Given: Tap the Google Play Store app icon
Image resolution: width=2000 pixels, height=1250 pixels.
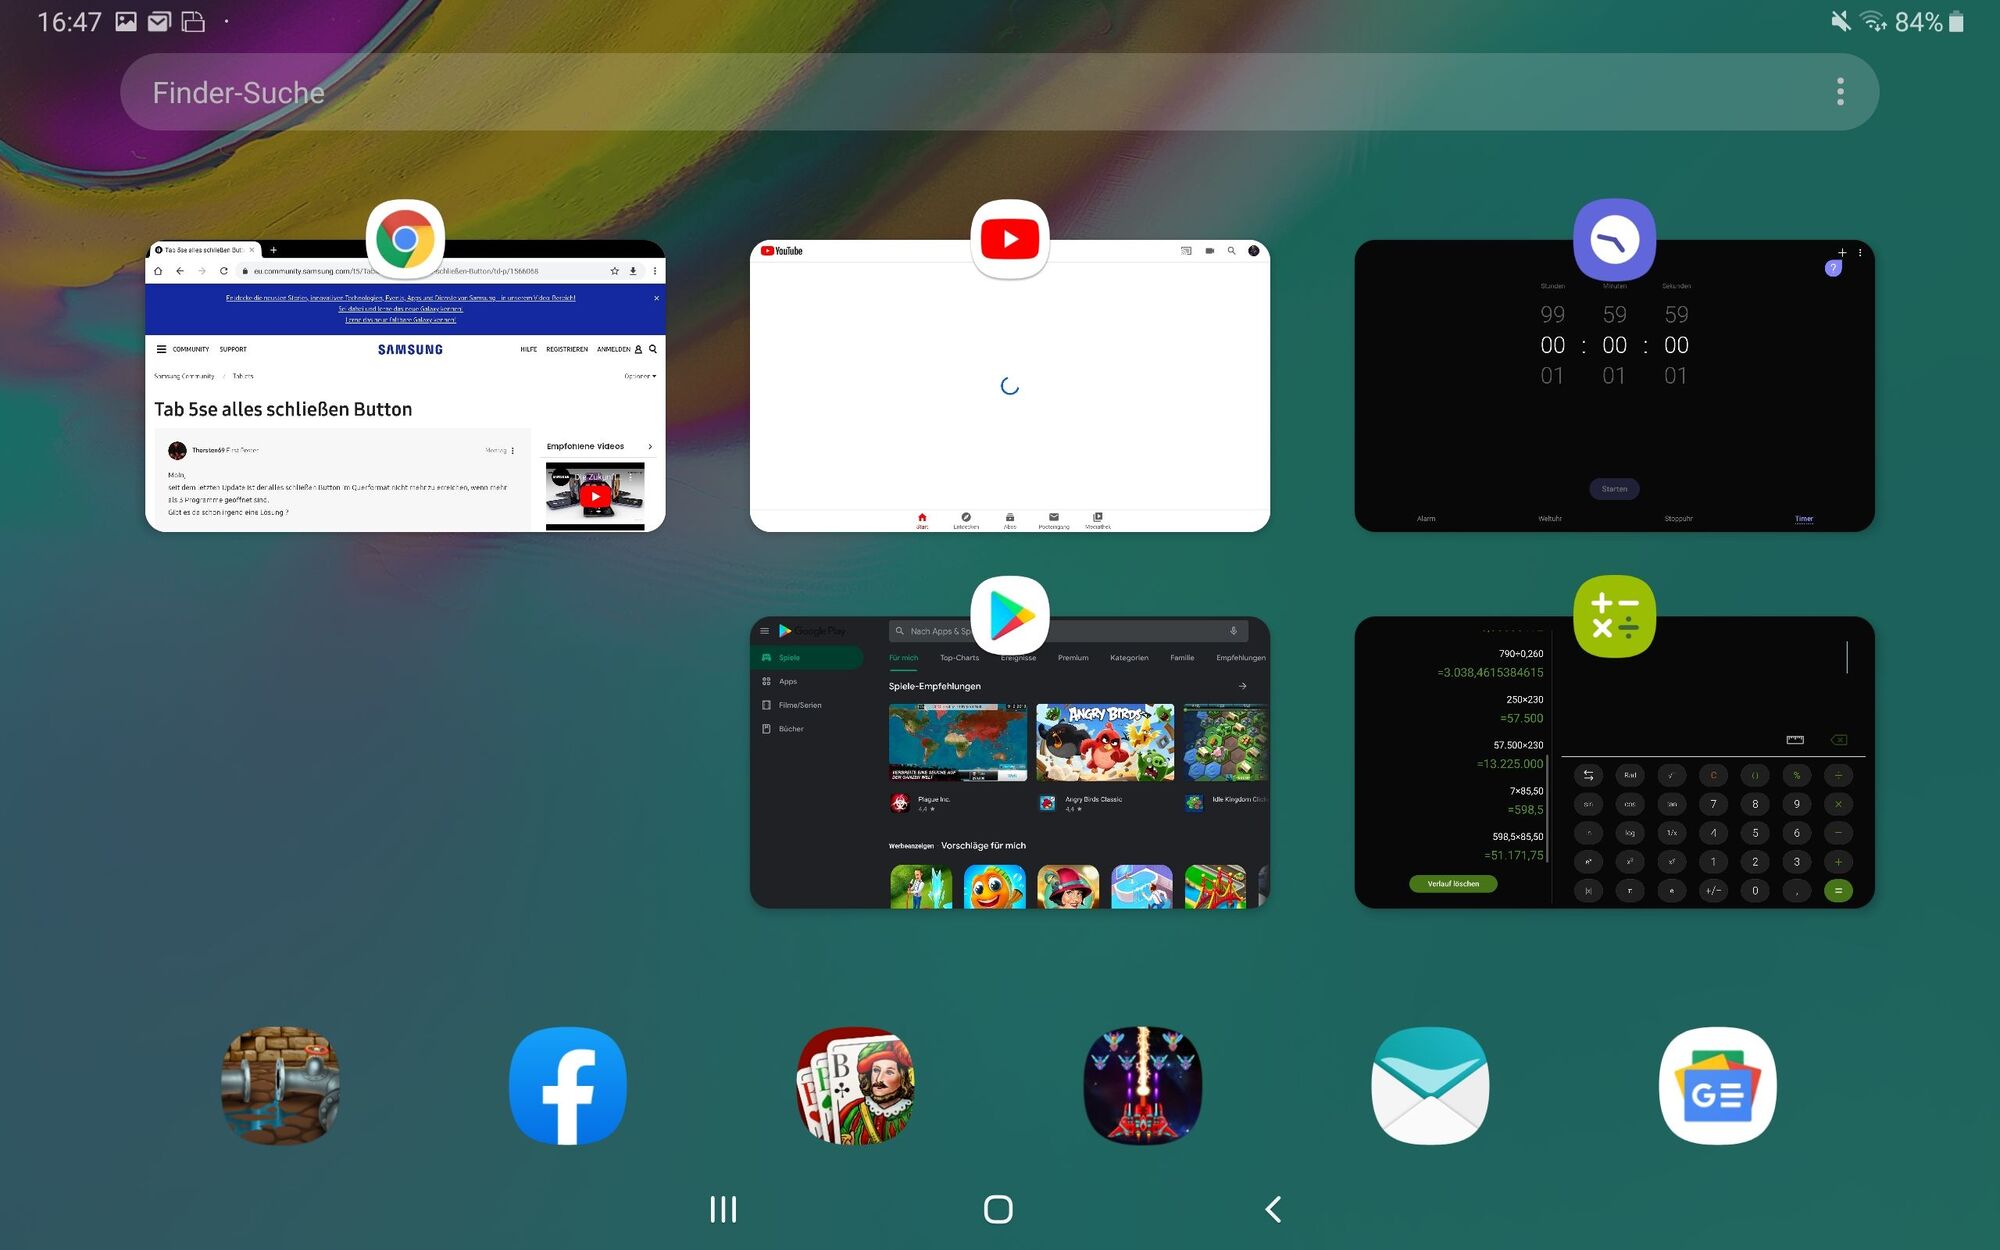Looking at the screenshot, I should (1010, 616).
